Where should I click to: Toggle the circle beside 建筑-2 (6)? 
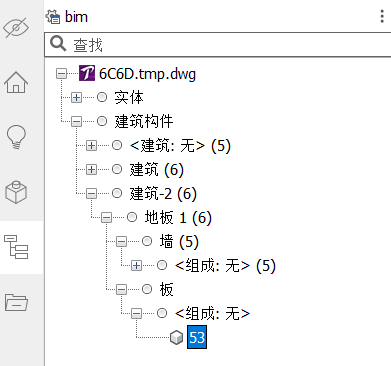[117, 193]
